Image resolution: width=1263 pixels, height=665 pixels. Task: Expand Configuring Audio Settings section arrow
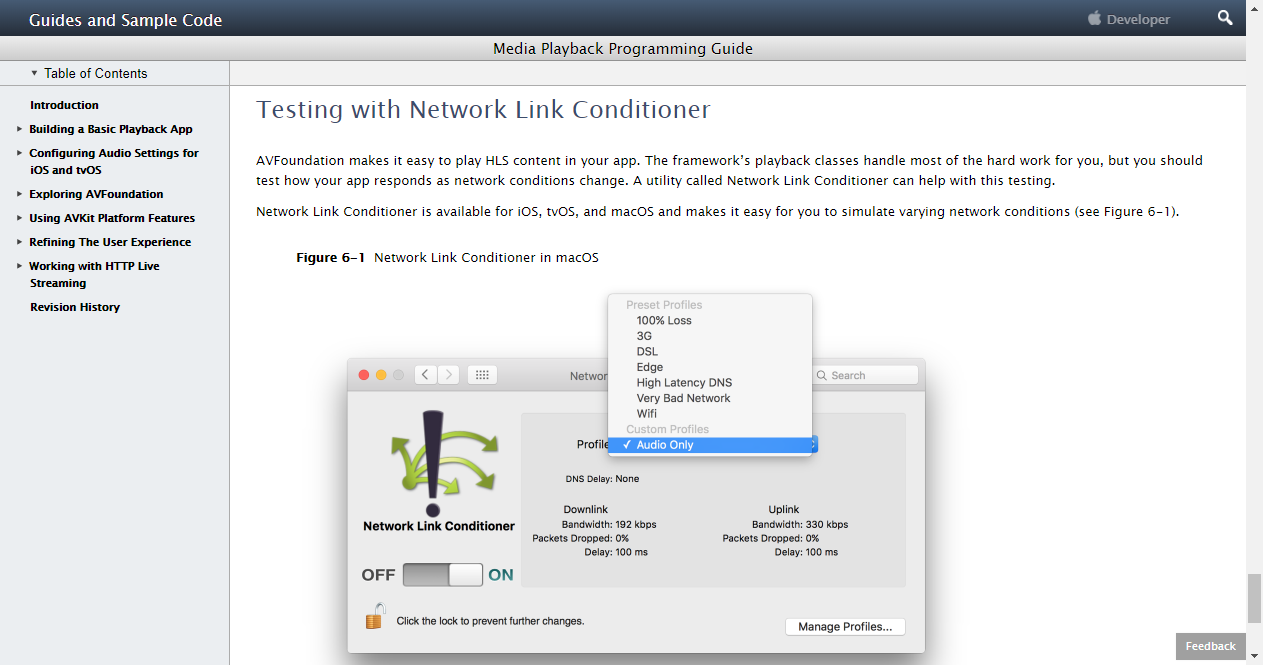[x=20, y=153]
